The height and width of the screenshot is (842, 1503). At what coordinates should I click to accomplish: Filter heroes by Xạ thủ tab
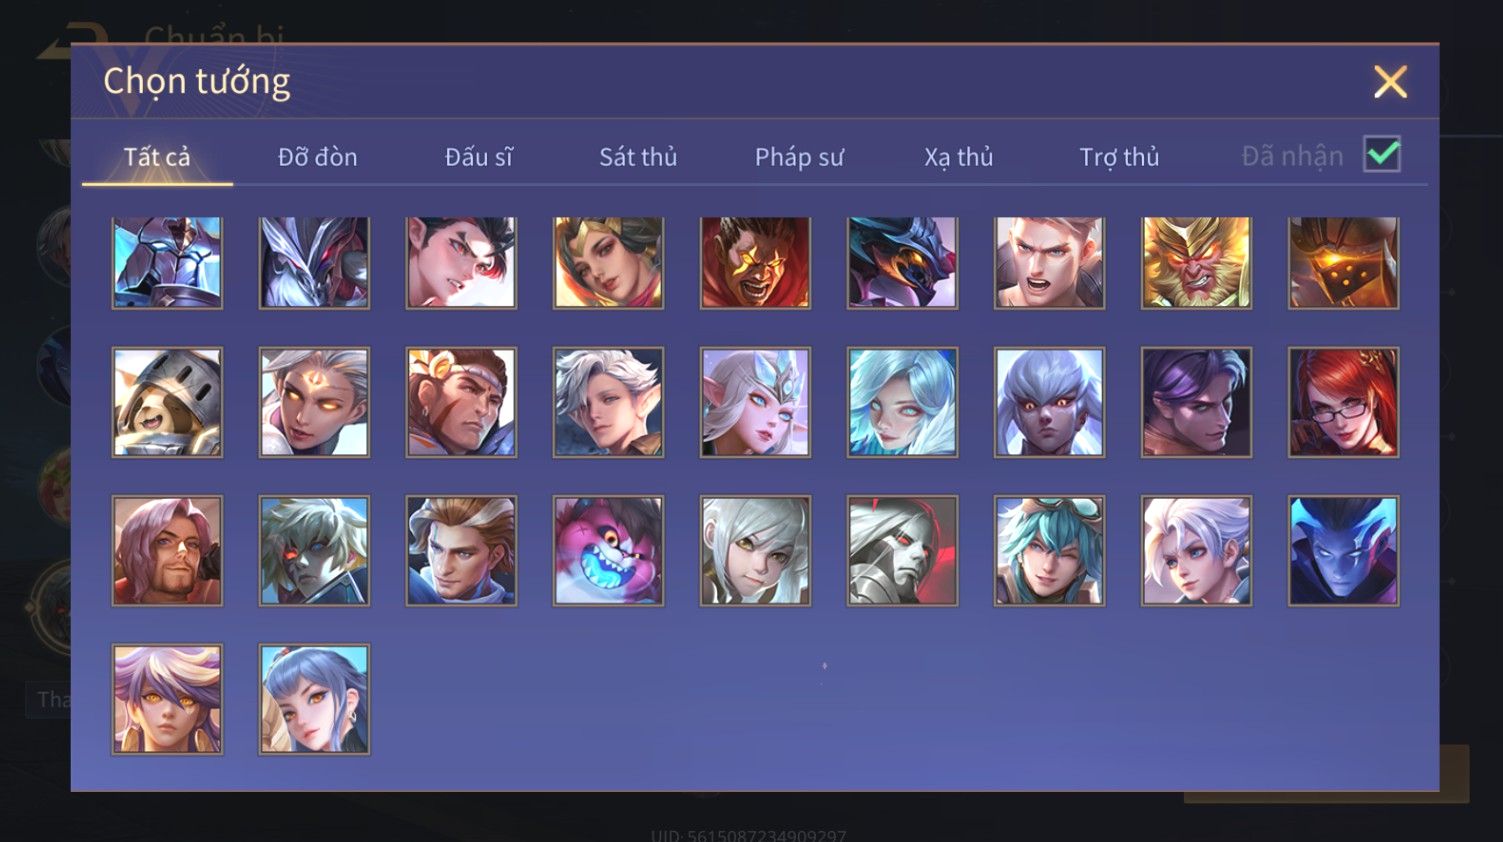tap(958, 157)
